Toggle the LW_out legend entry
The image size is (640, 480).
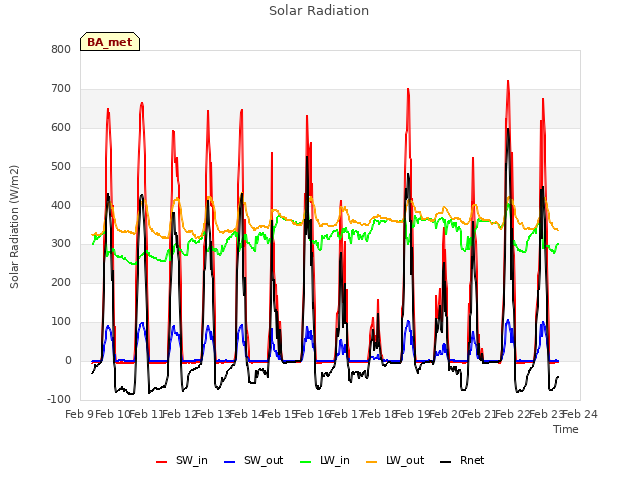coord(395,460)
